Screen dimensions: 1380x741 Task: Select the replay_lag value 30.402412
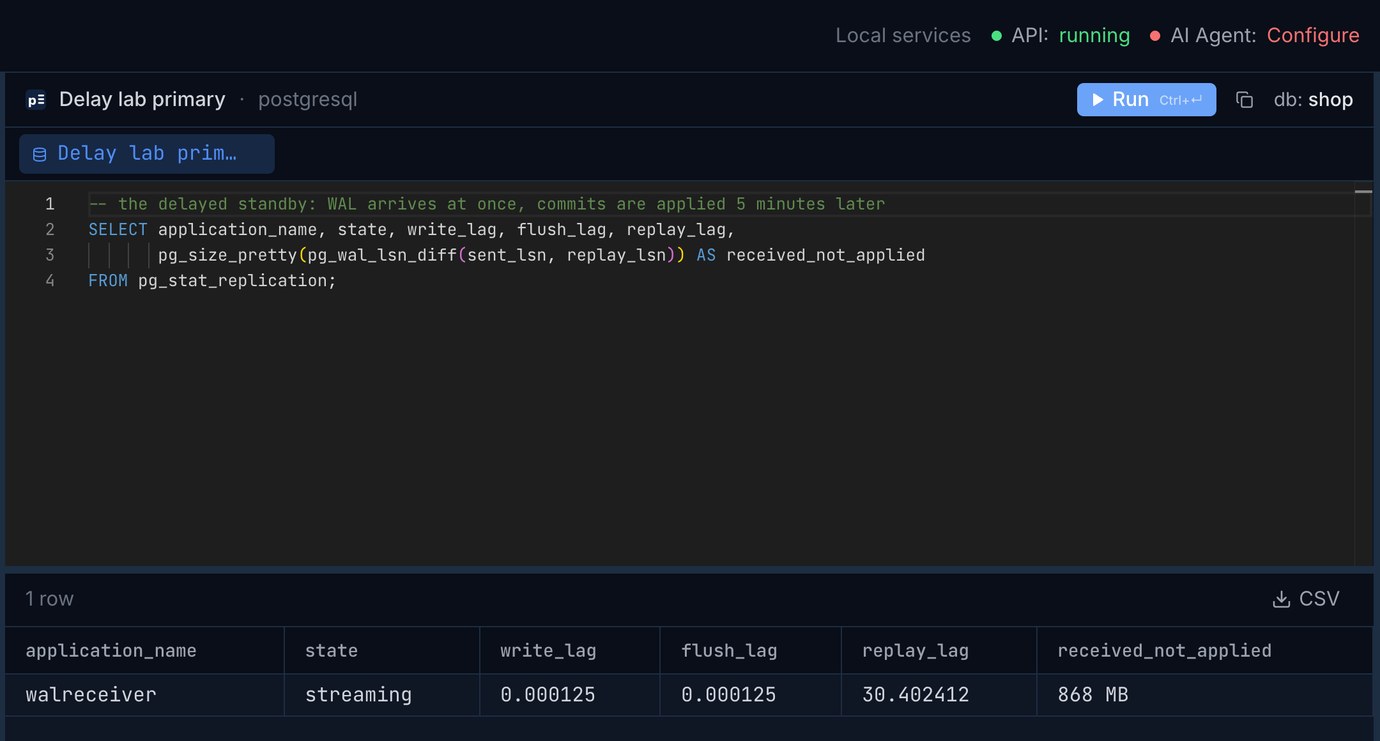tap(939, 695)
